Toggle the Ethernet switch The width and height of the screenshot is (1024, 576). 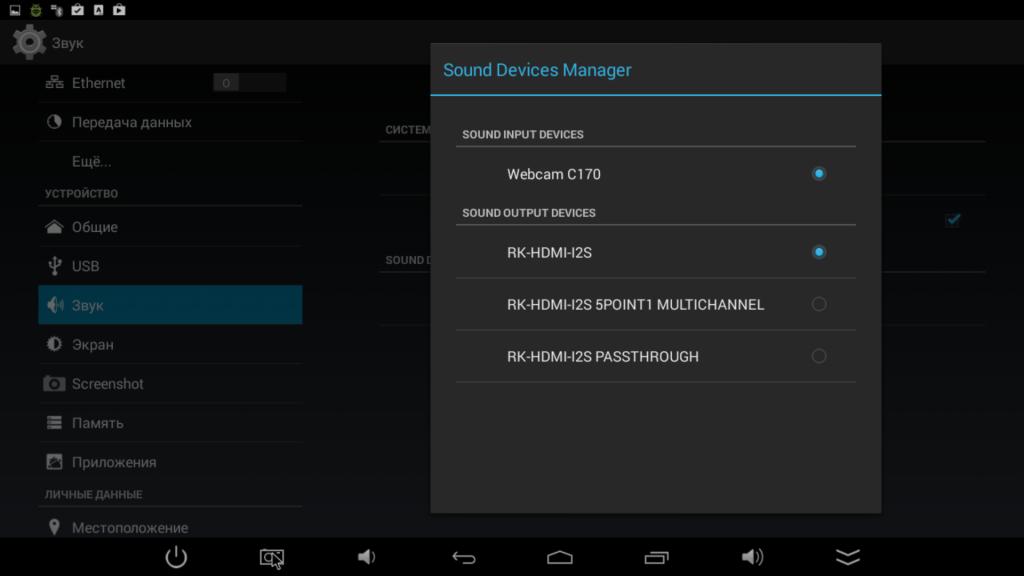tap(249, 83)
